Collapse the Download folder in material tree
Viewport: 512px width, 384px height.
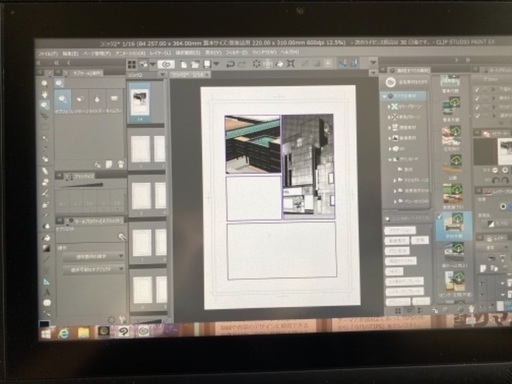click(390, 159)
